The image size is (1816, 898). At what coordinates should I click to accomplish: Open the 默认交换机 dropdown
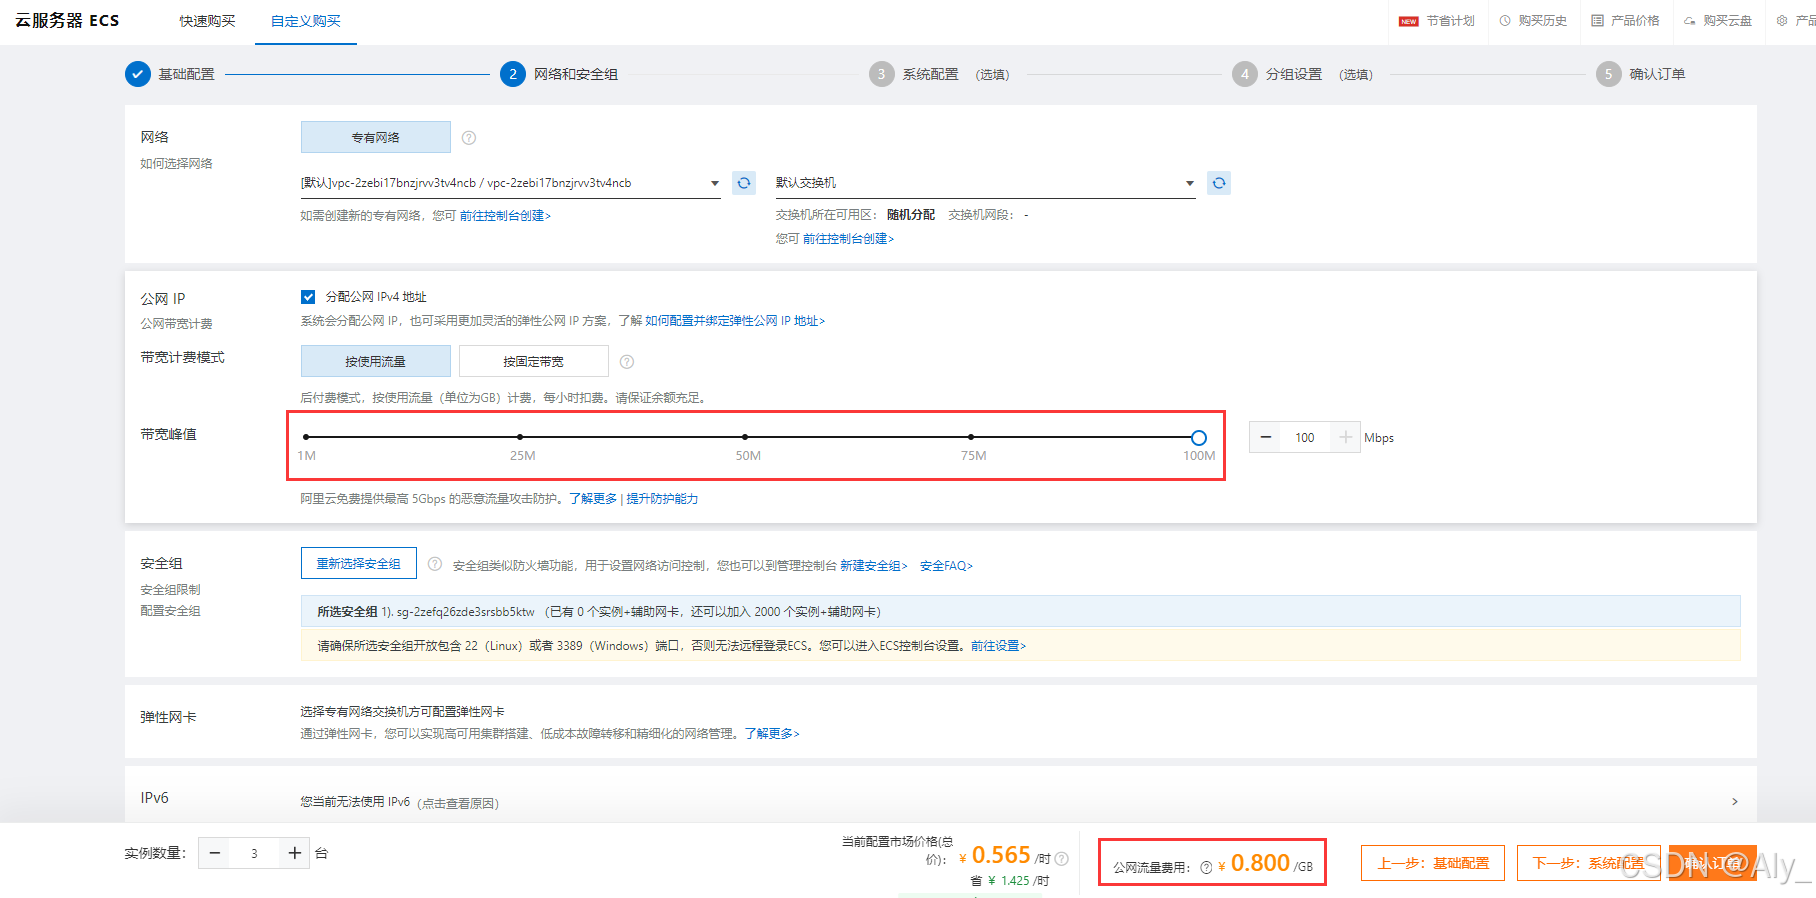point(985,183)
